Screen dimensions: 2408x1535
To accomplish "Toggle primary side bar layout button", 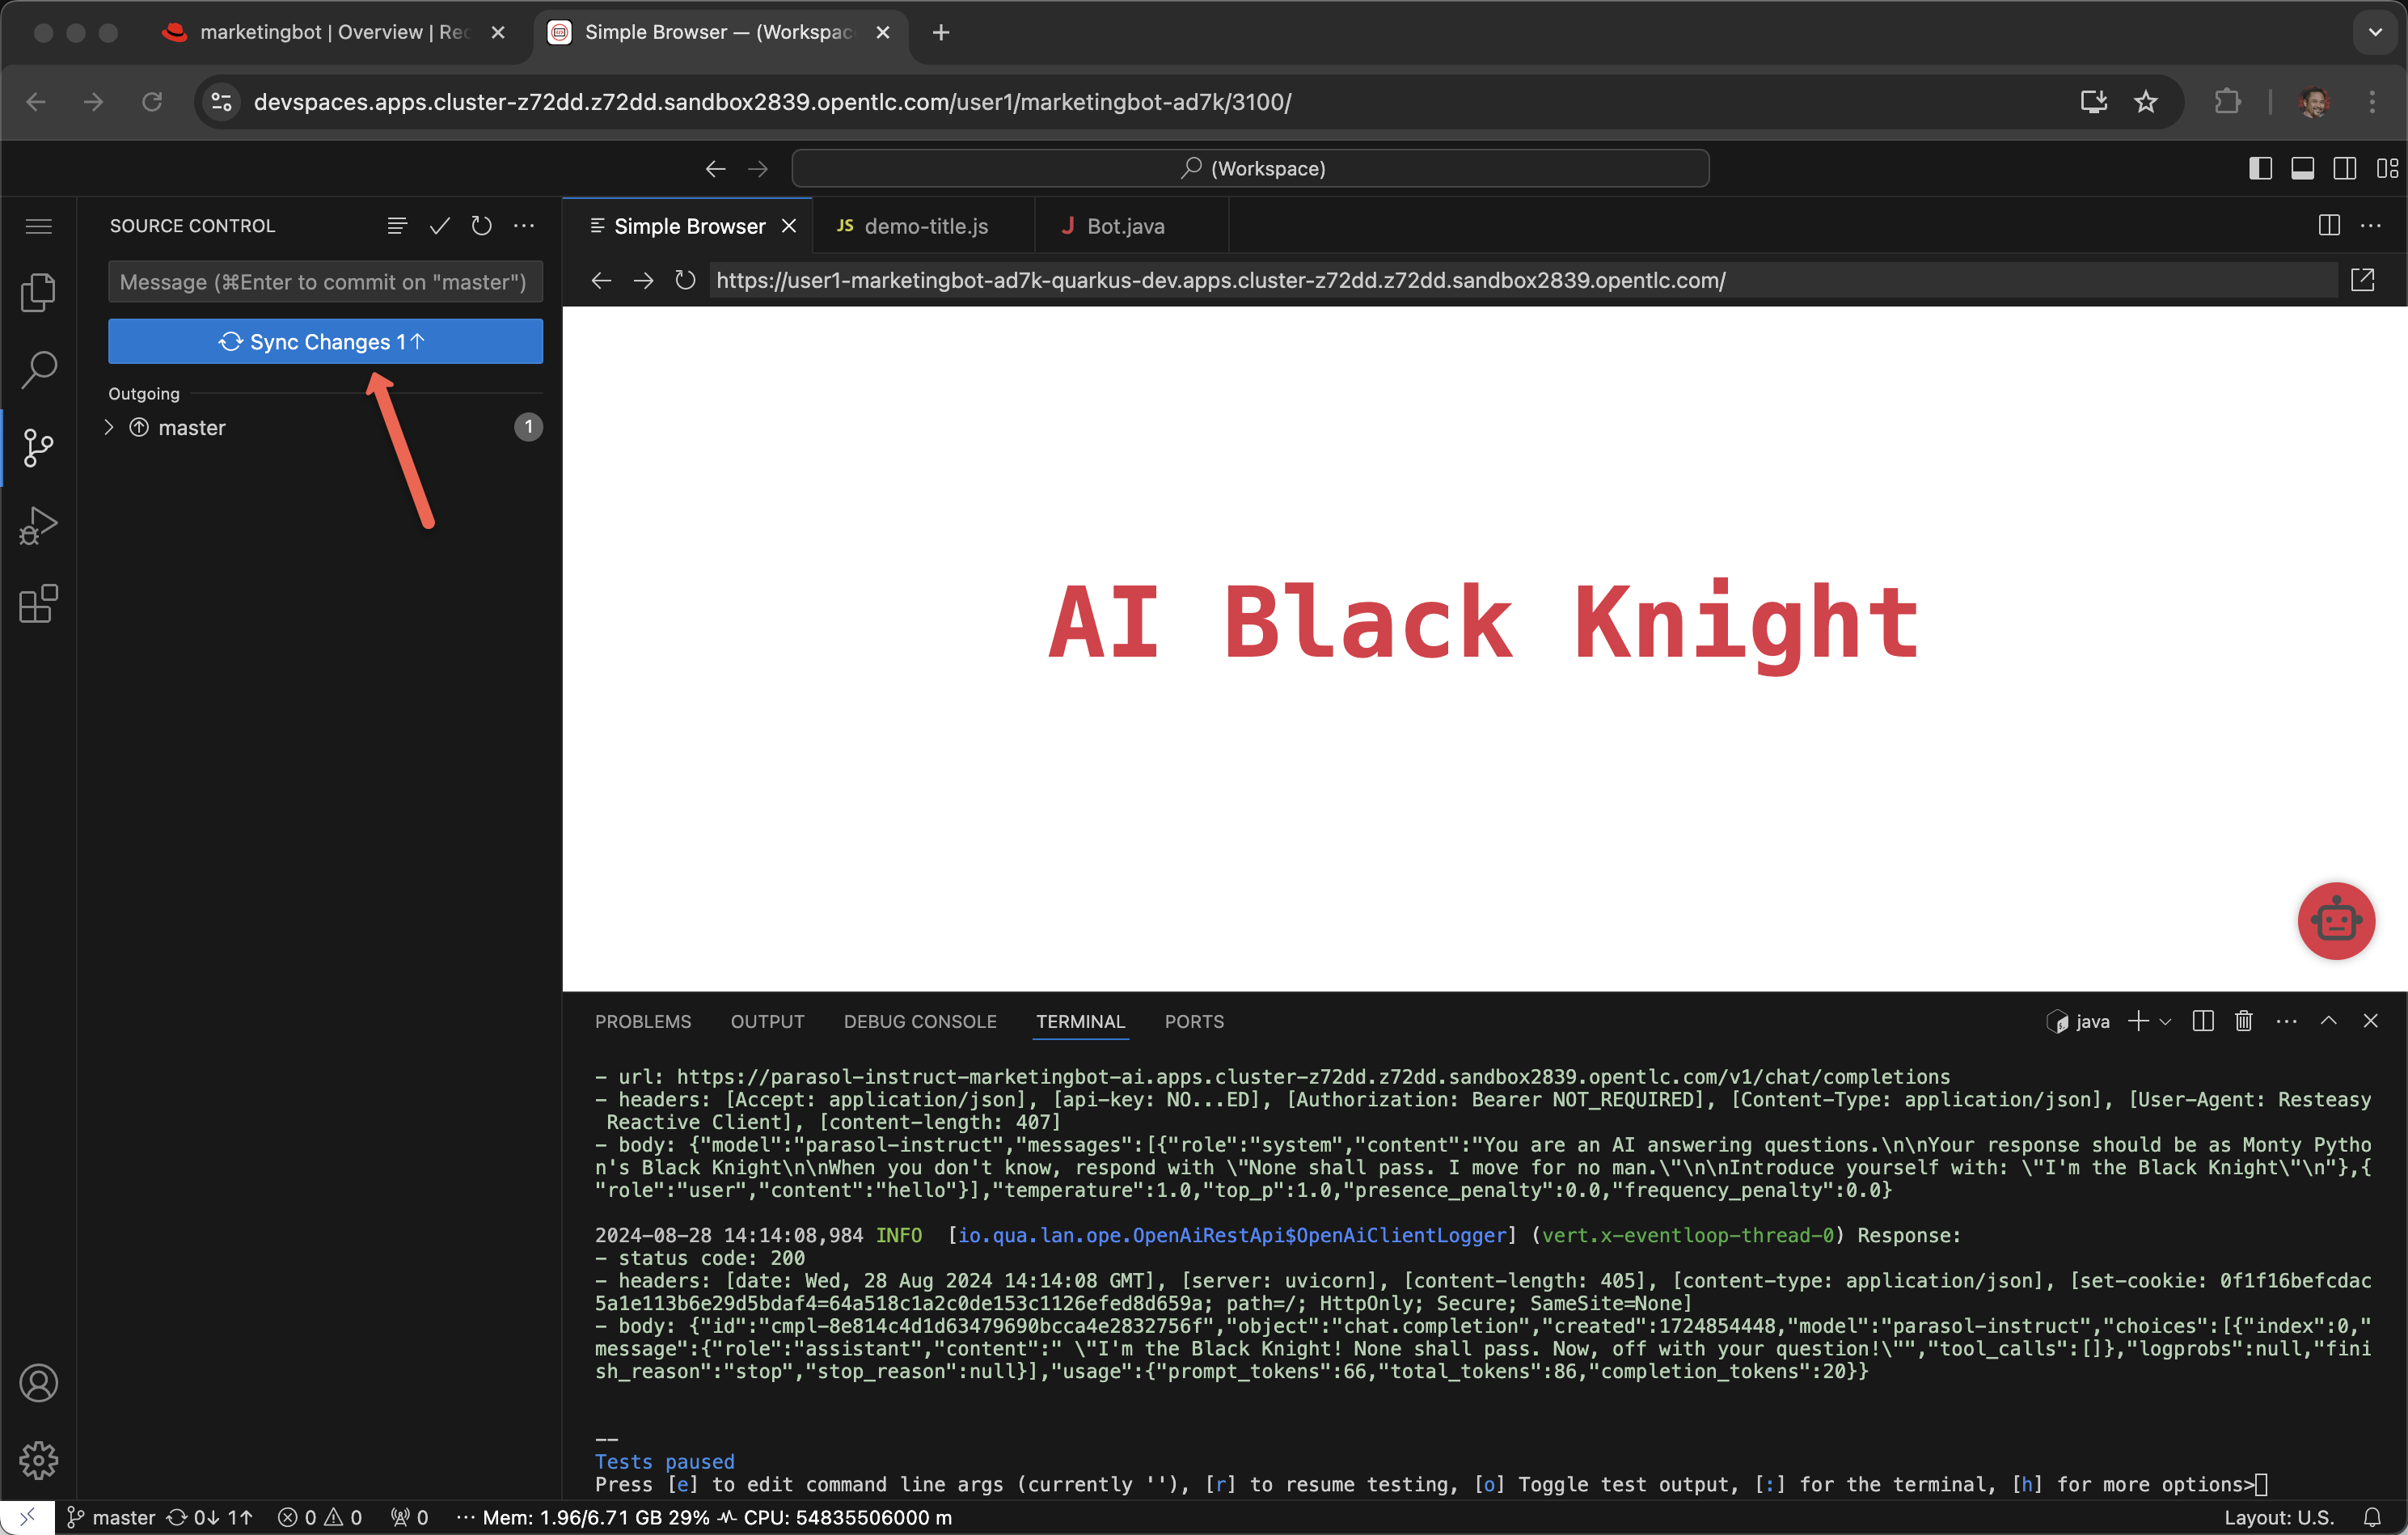I will [2260, 168].
